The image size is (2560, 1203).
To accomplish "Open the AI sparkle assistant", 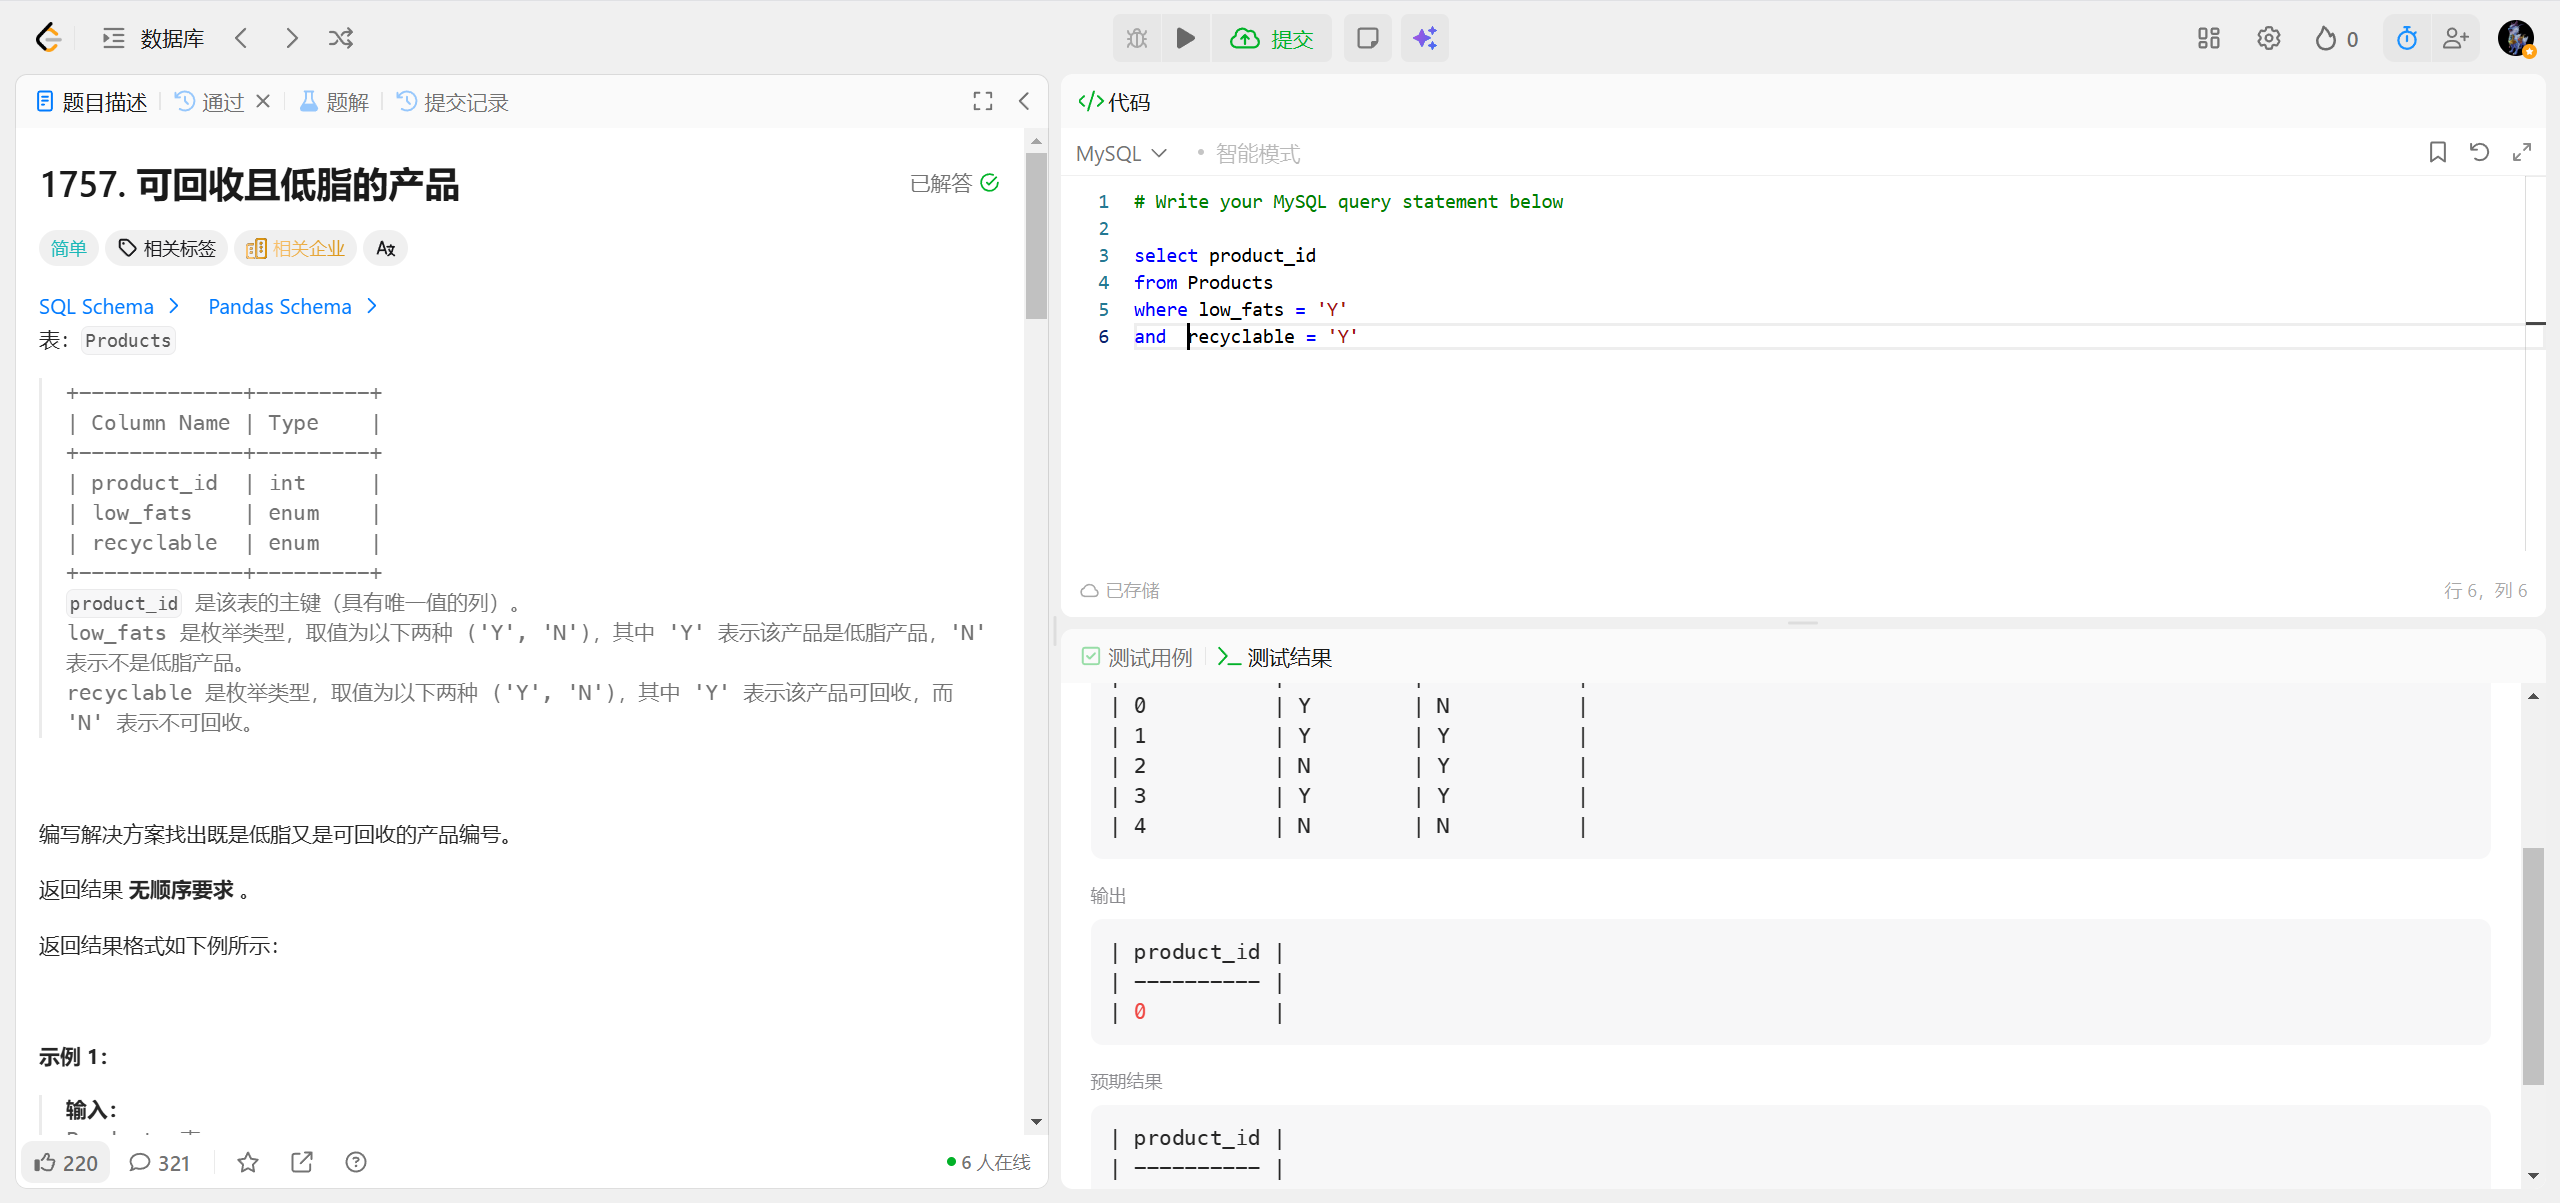I will 1424,38.
